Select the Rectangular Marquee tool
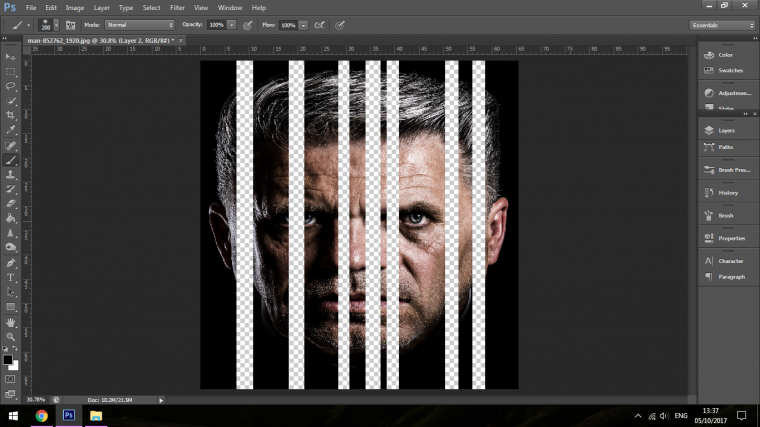The width and height of the screenshot is (760, 427). pyautogui.click(x=10, y=72)
